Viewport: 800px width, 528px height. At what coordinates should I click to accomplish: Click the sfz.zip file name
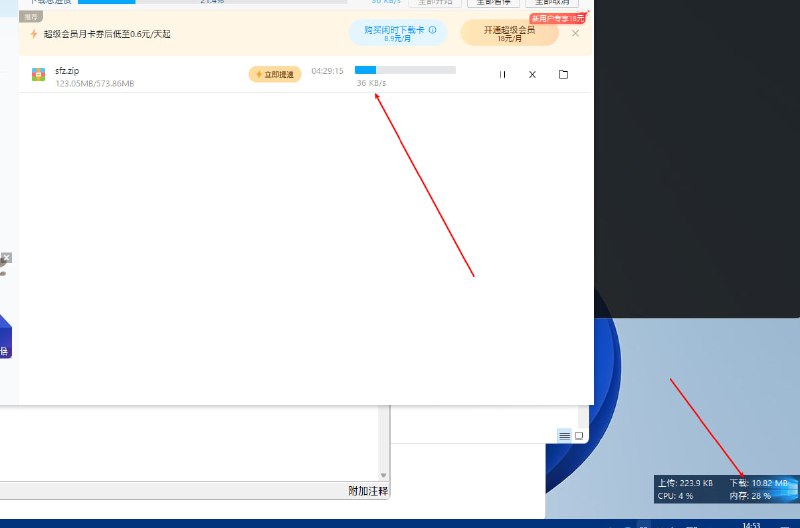67,71
